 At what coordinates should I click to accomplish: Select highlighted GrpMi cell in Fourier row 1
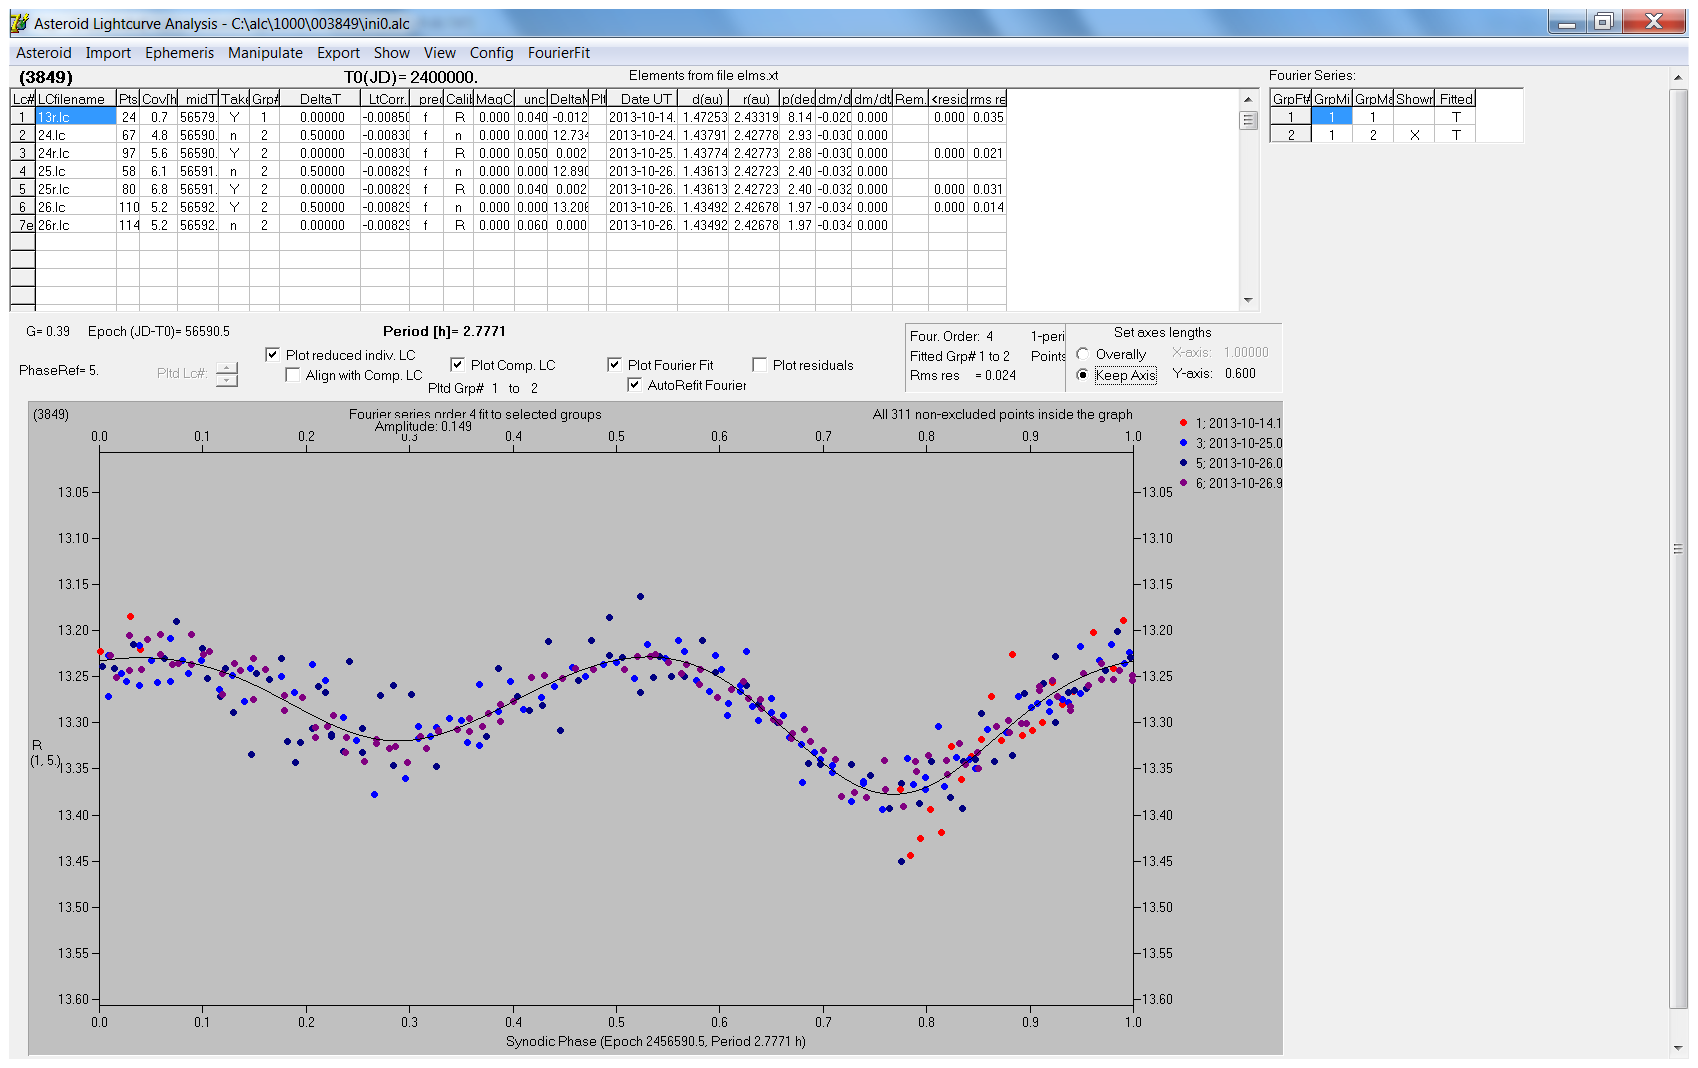pos(1332,117)
